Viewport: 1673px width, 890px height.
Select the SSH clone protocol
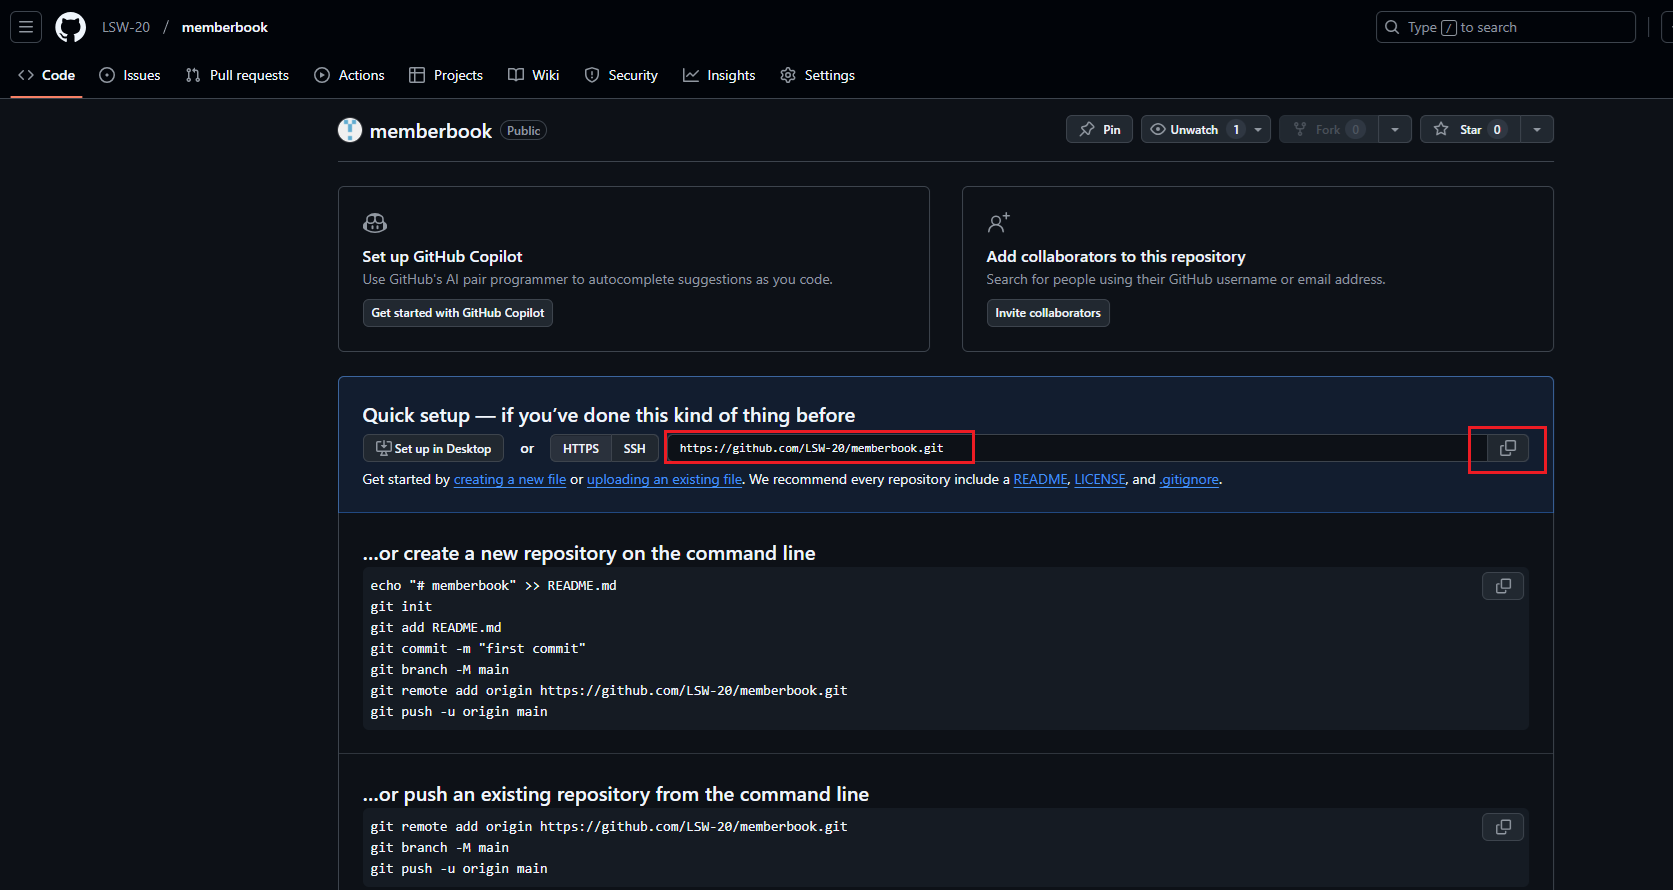coord(635,448)
